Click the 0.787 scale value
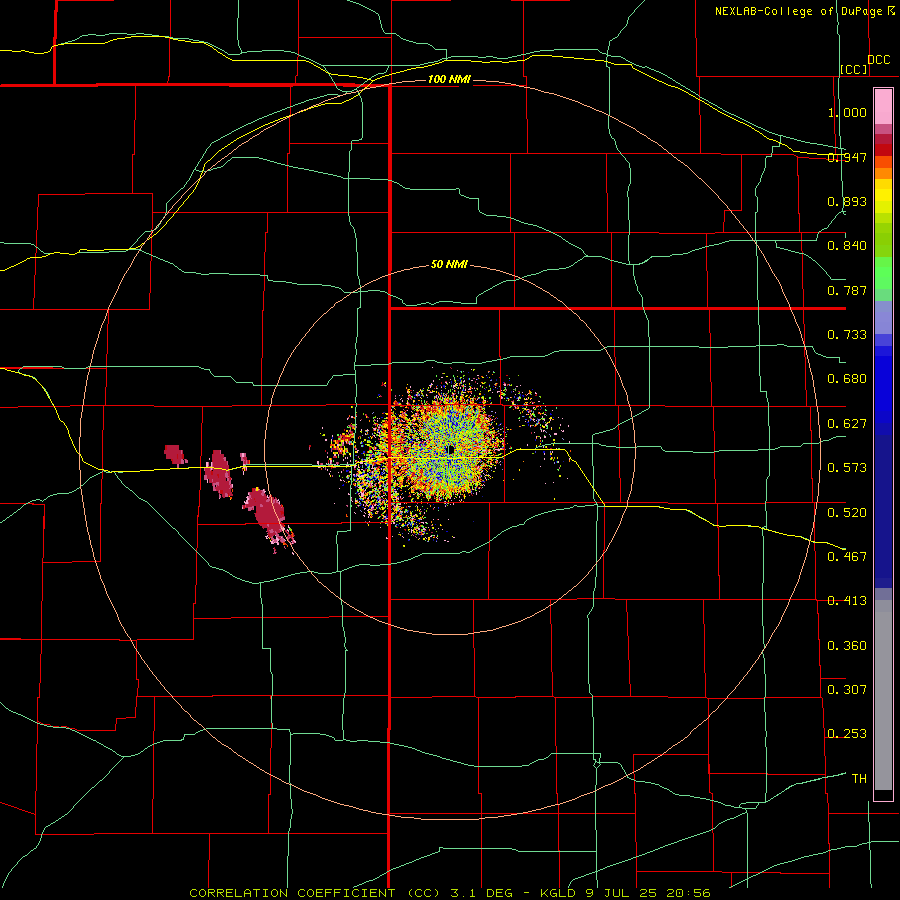This screenshot has height=900, width=900. pos(847,290)
